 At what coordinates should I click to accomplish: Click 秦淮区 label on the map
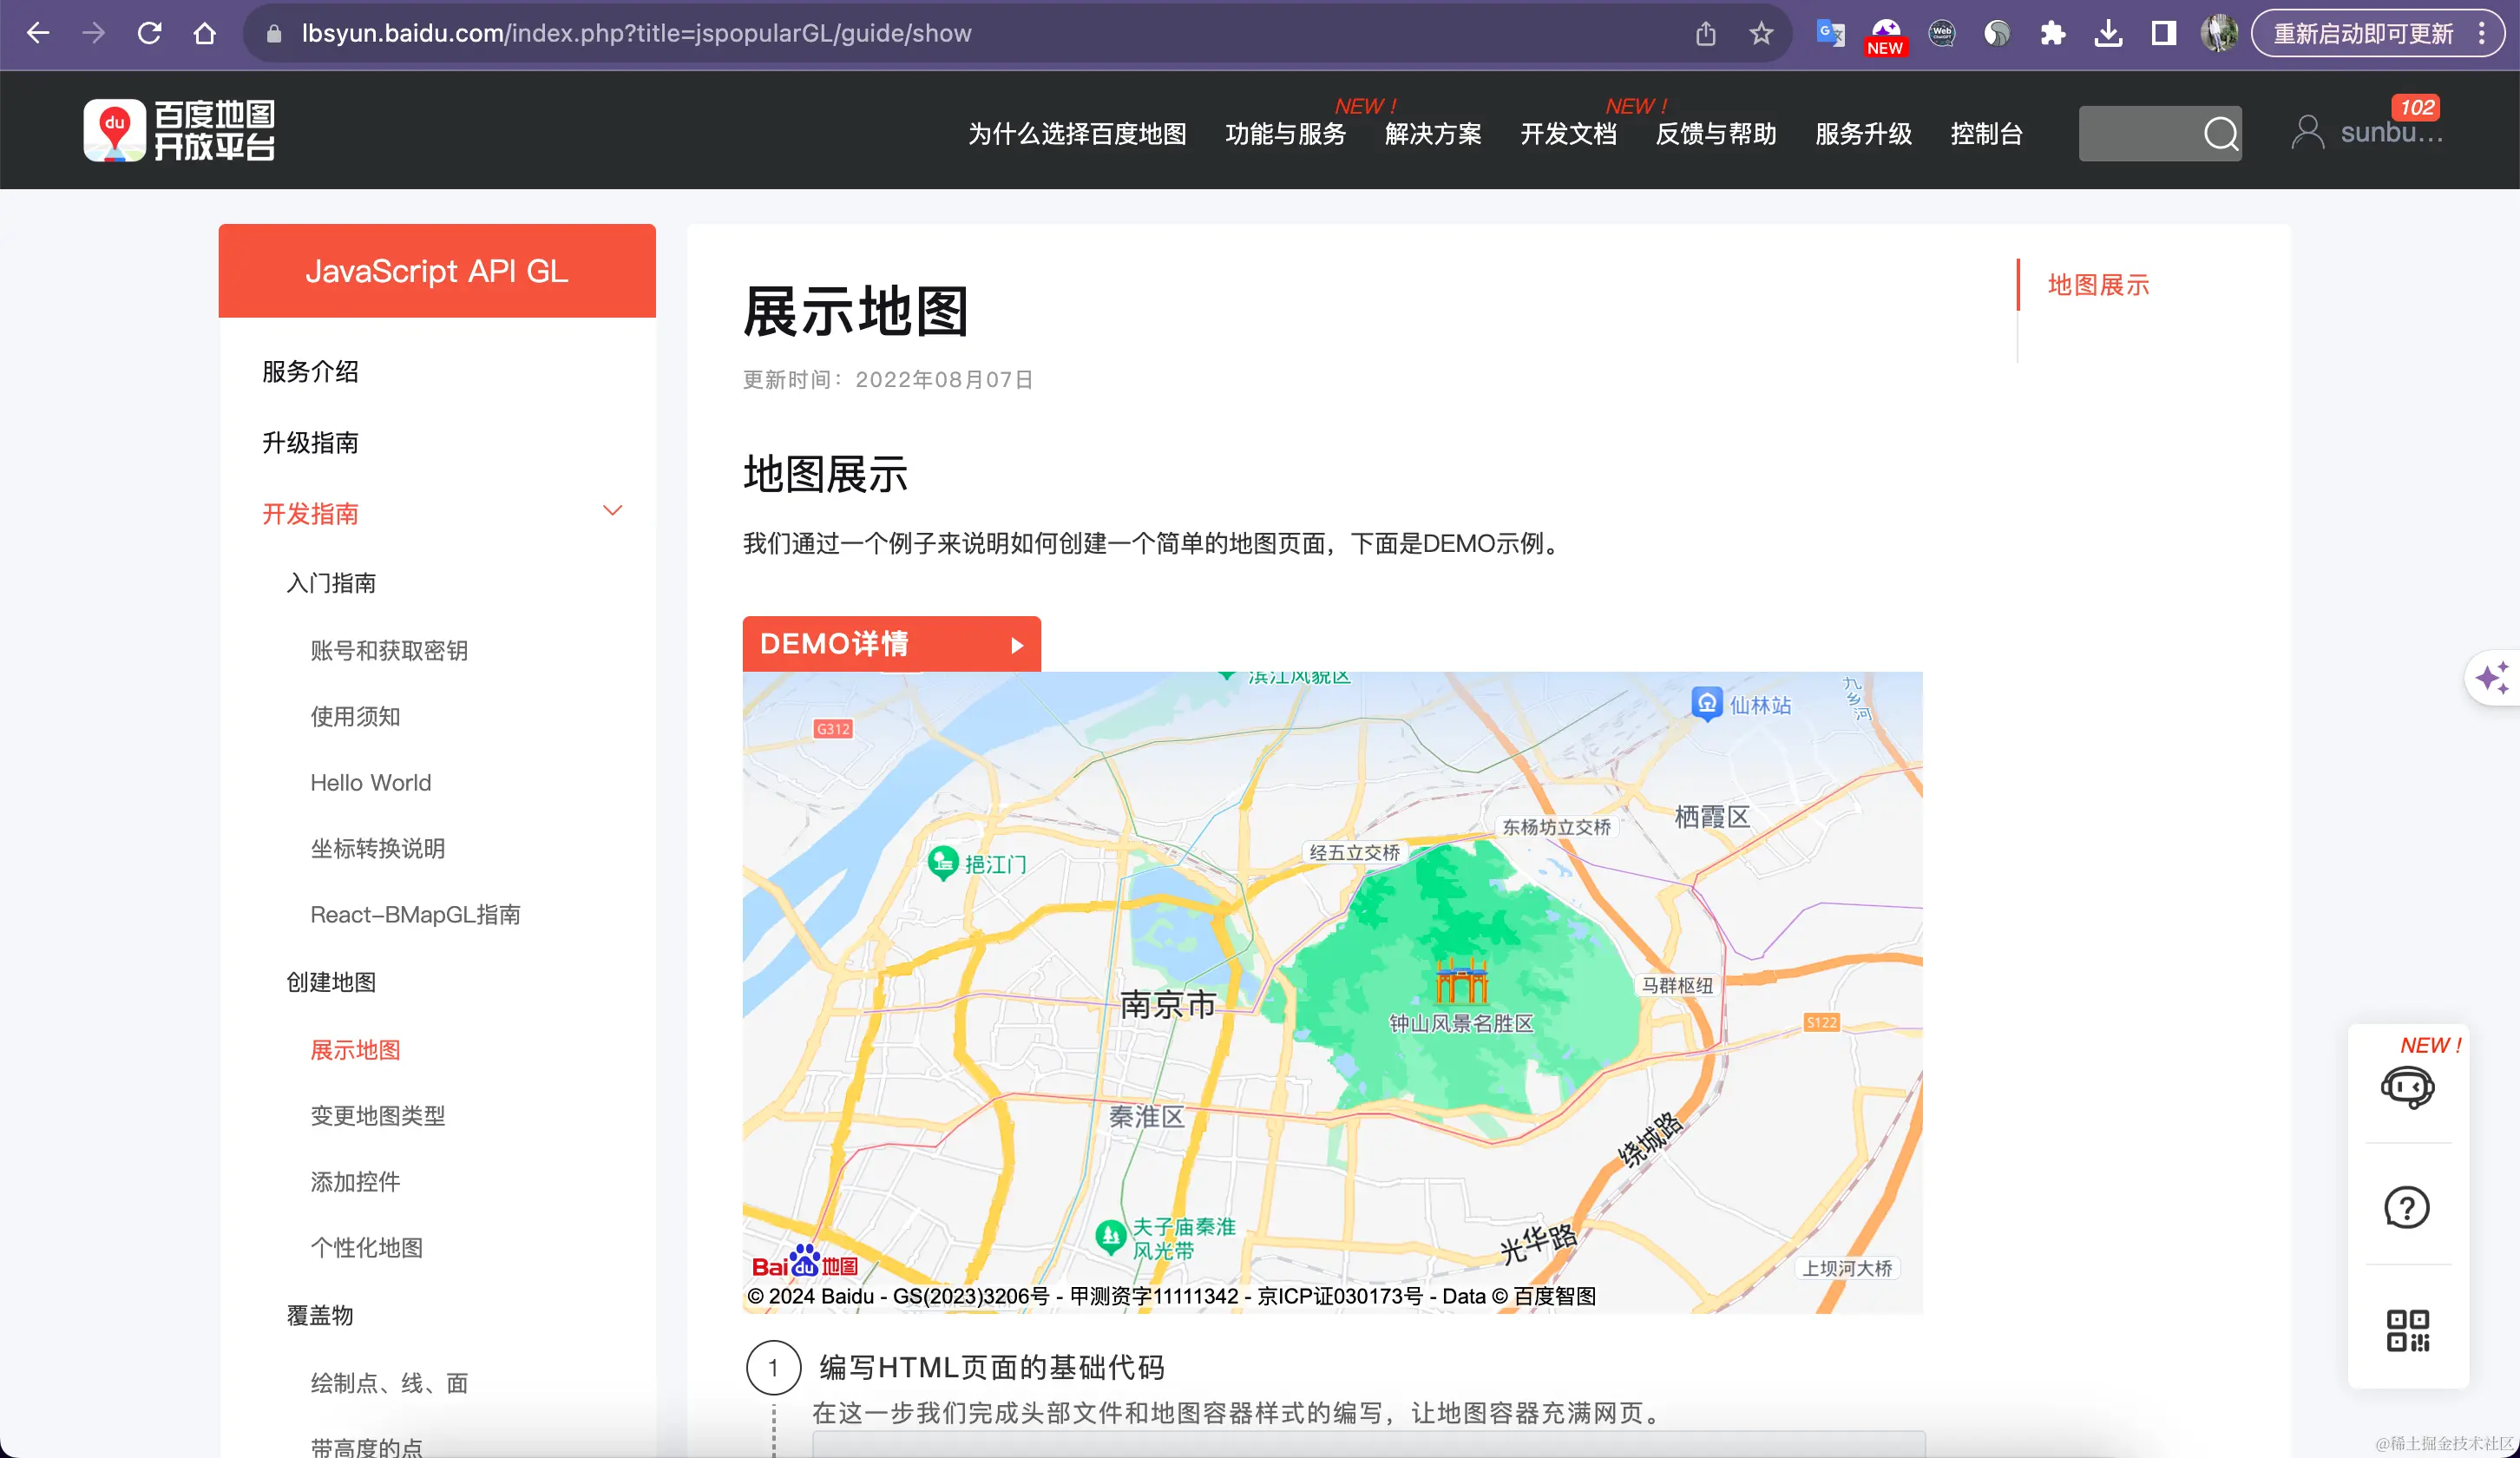tap(1146, 1116)
